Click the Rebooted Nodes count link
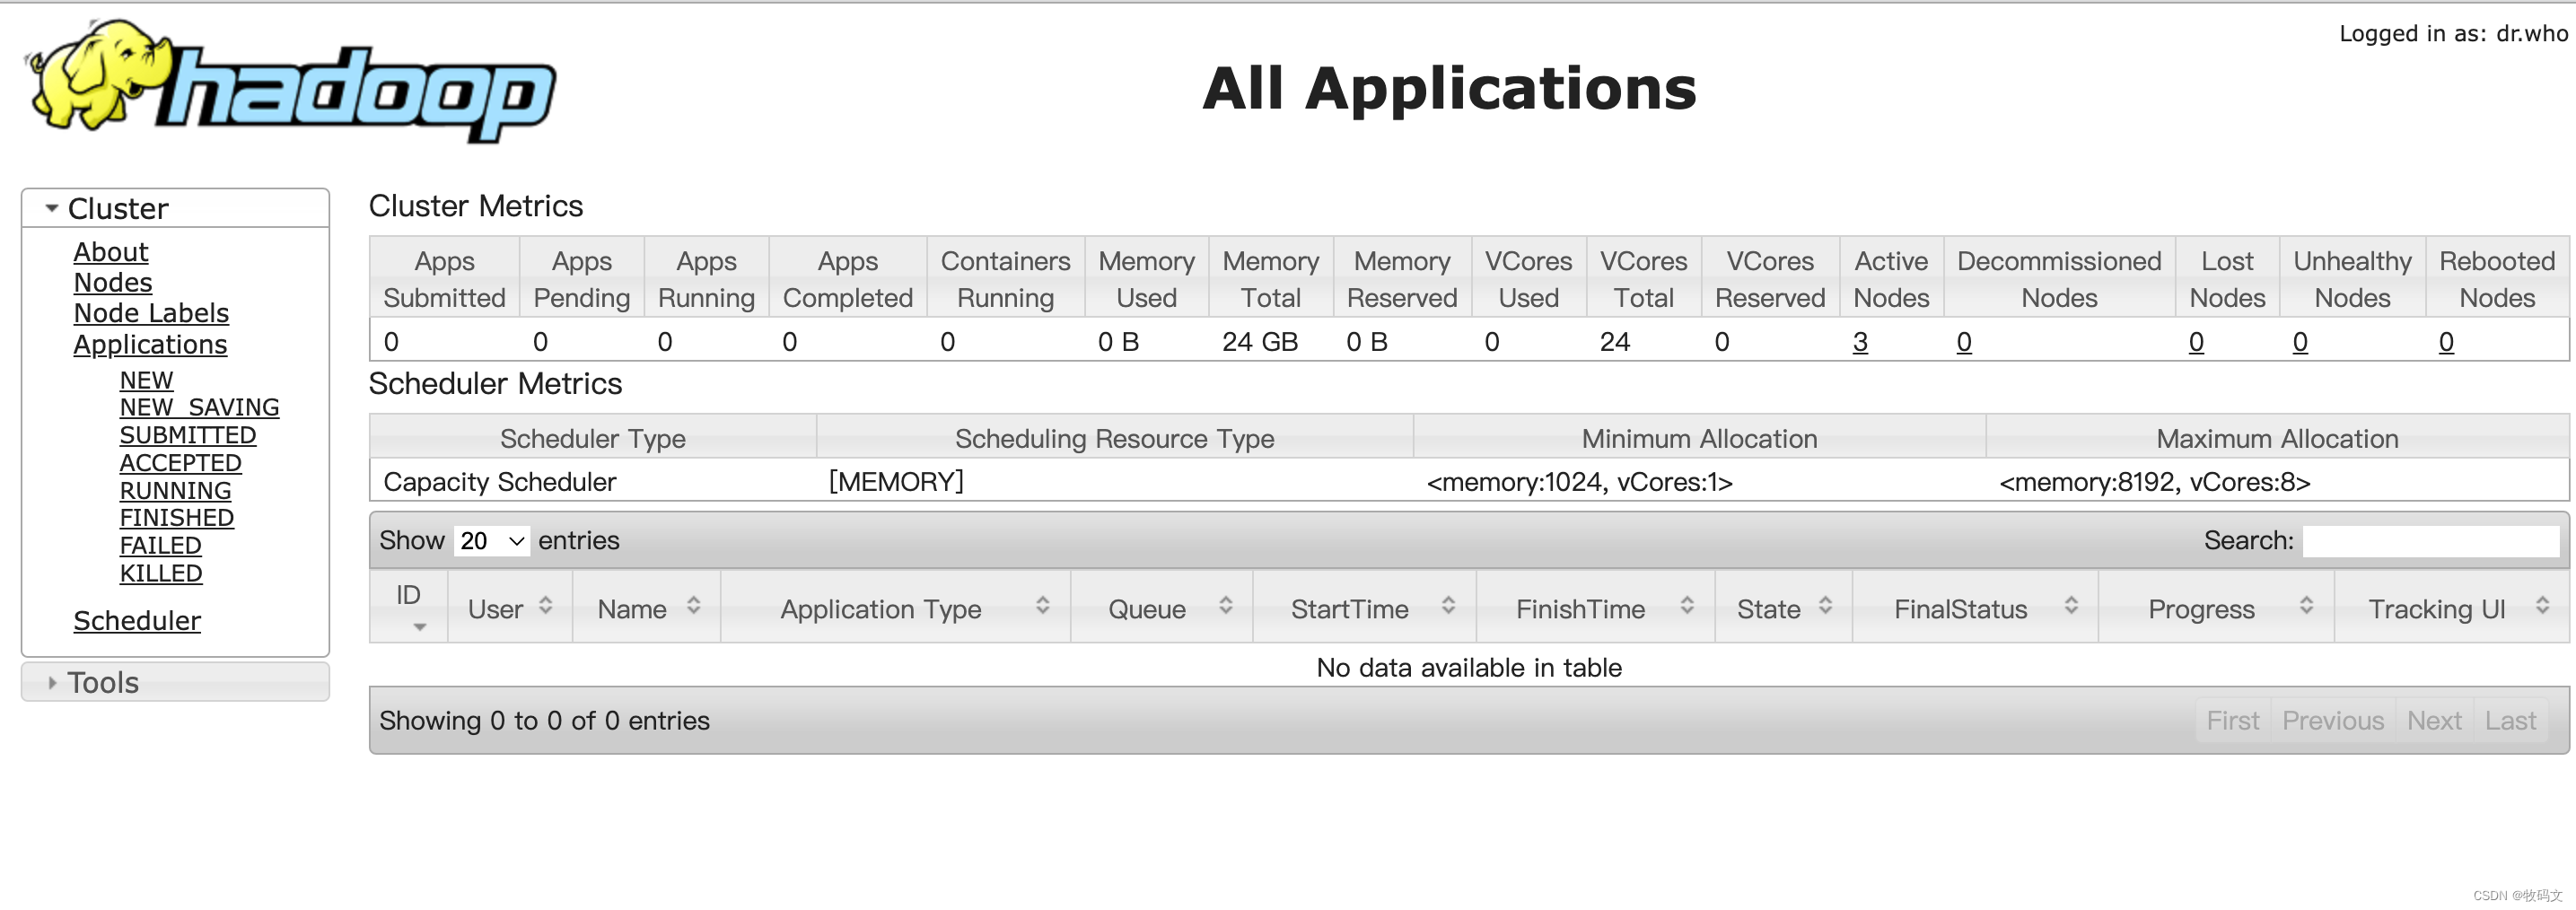The height and width of the screenshot is (910, 2576). point(2446,342)
